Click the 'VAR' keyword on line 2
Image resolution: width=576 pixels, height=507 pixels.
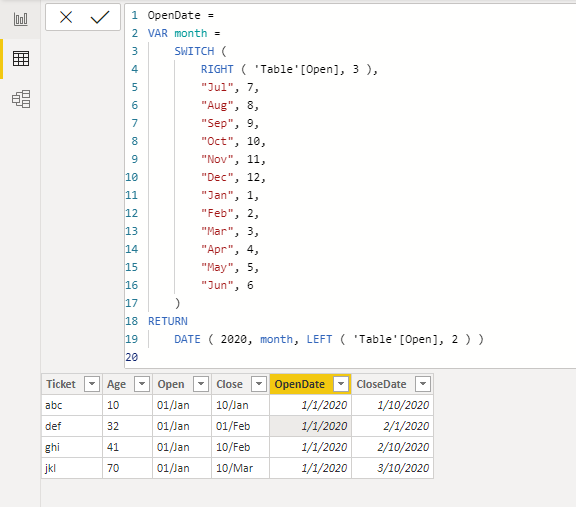[158, 33]
